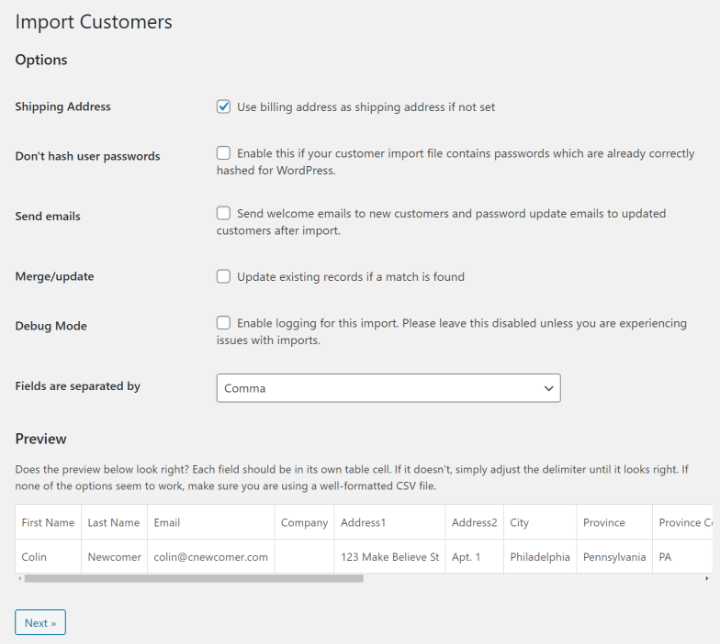Open the Fields are separated by dropdown
This screenshot has width=720, height=644.
[388, 388]
